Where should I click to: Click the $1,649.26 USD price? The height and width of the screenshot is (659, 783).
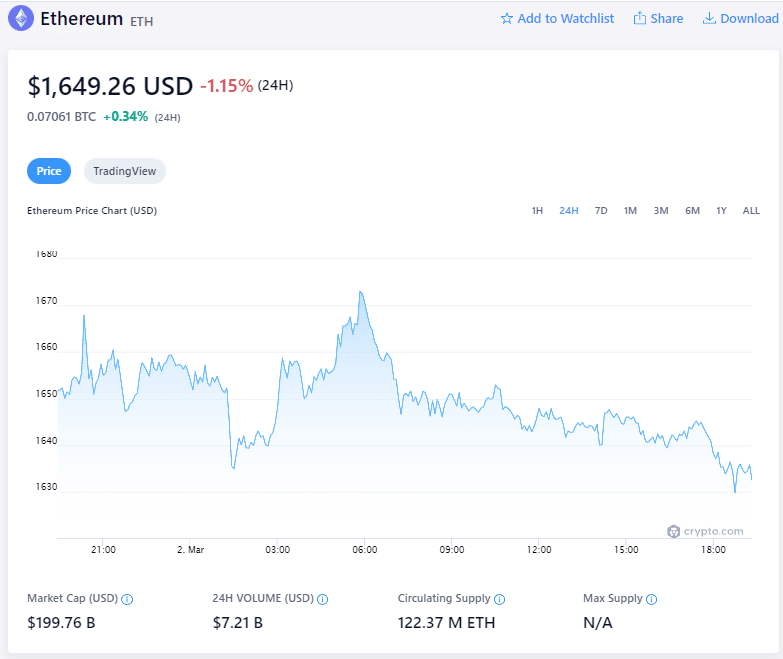coord(110,86)
